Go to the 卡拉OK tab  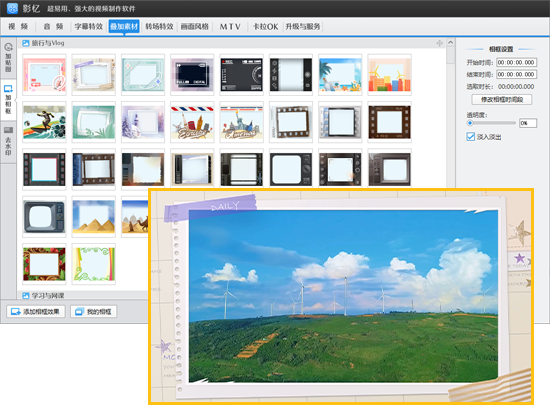[266, 27]
